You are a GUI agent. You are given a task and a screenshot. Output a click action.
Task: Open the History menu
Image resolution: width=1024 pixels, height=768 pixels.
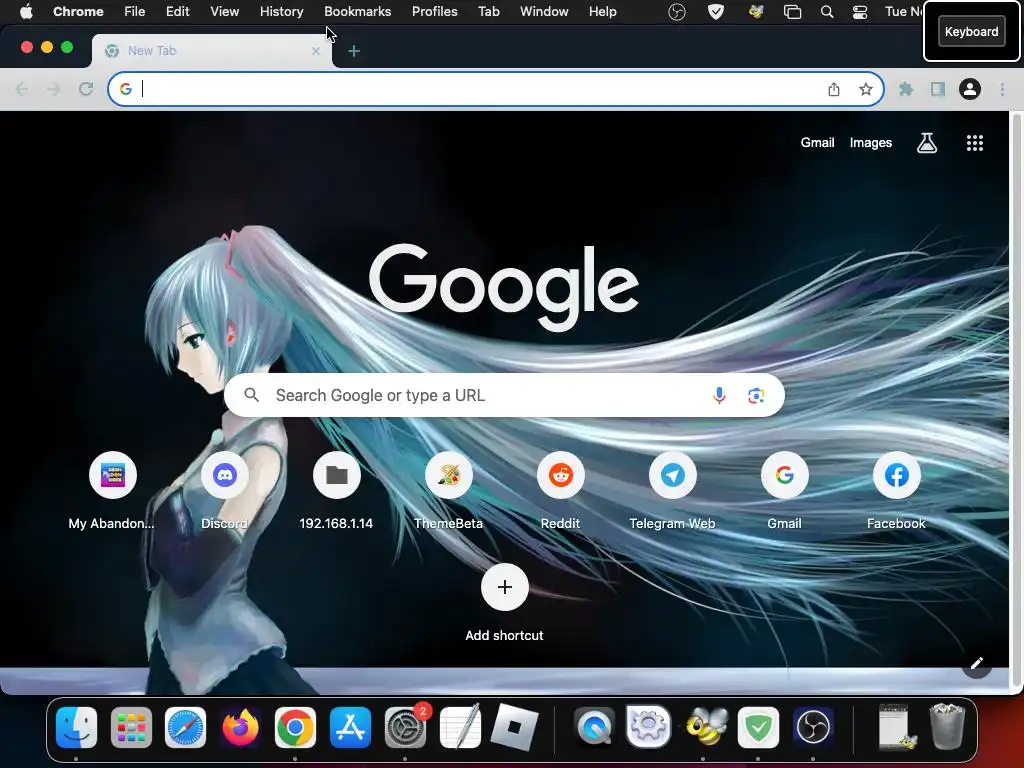coord(281,11)
